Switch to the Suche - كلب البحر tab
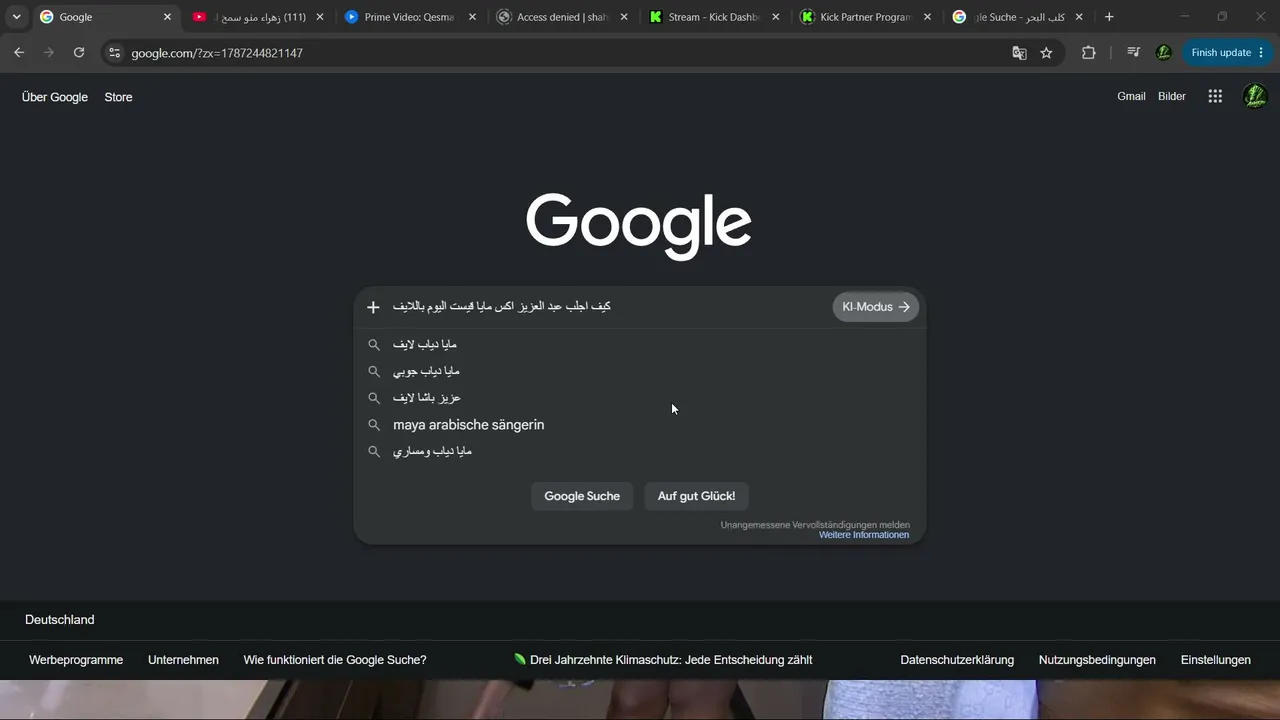The width and height of the screenshot is (1280, 720). 1018,17
